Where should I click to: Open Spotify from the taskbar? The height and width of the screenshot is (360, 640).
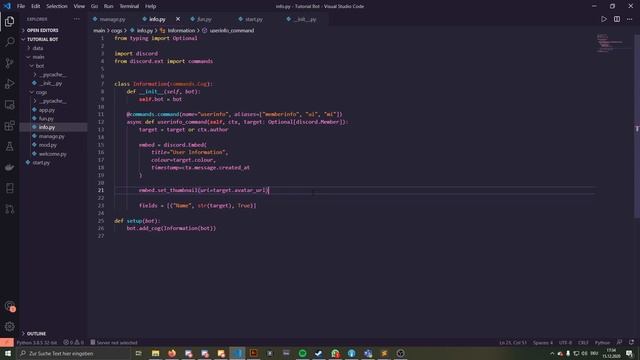[x=302, y=353]
